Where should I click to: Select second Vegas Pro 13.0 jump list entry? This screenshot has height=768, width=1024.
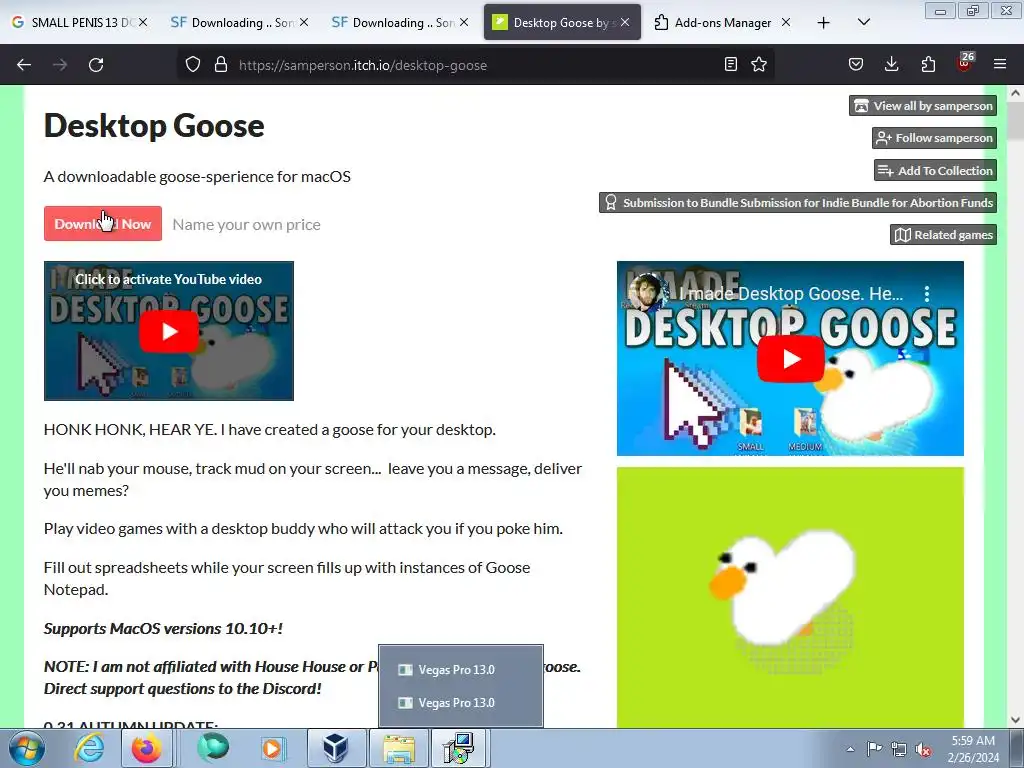tap(460, 703)
